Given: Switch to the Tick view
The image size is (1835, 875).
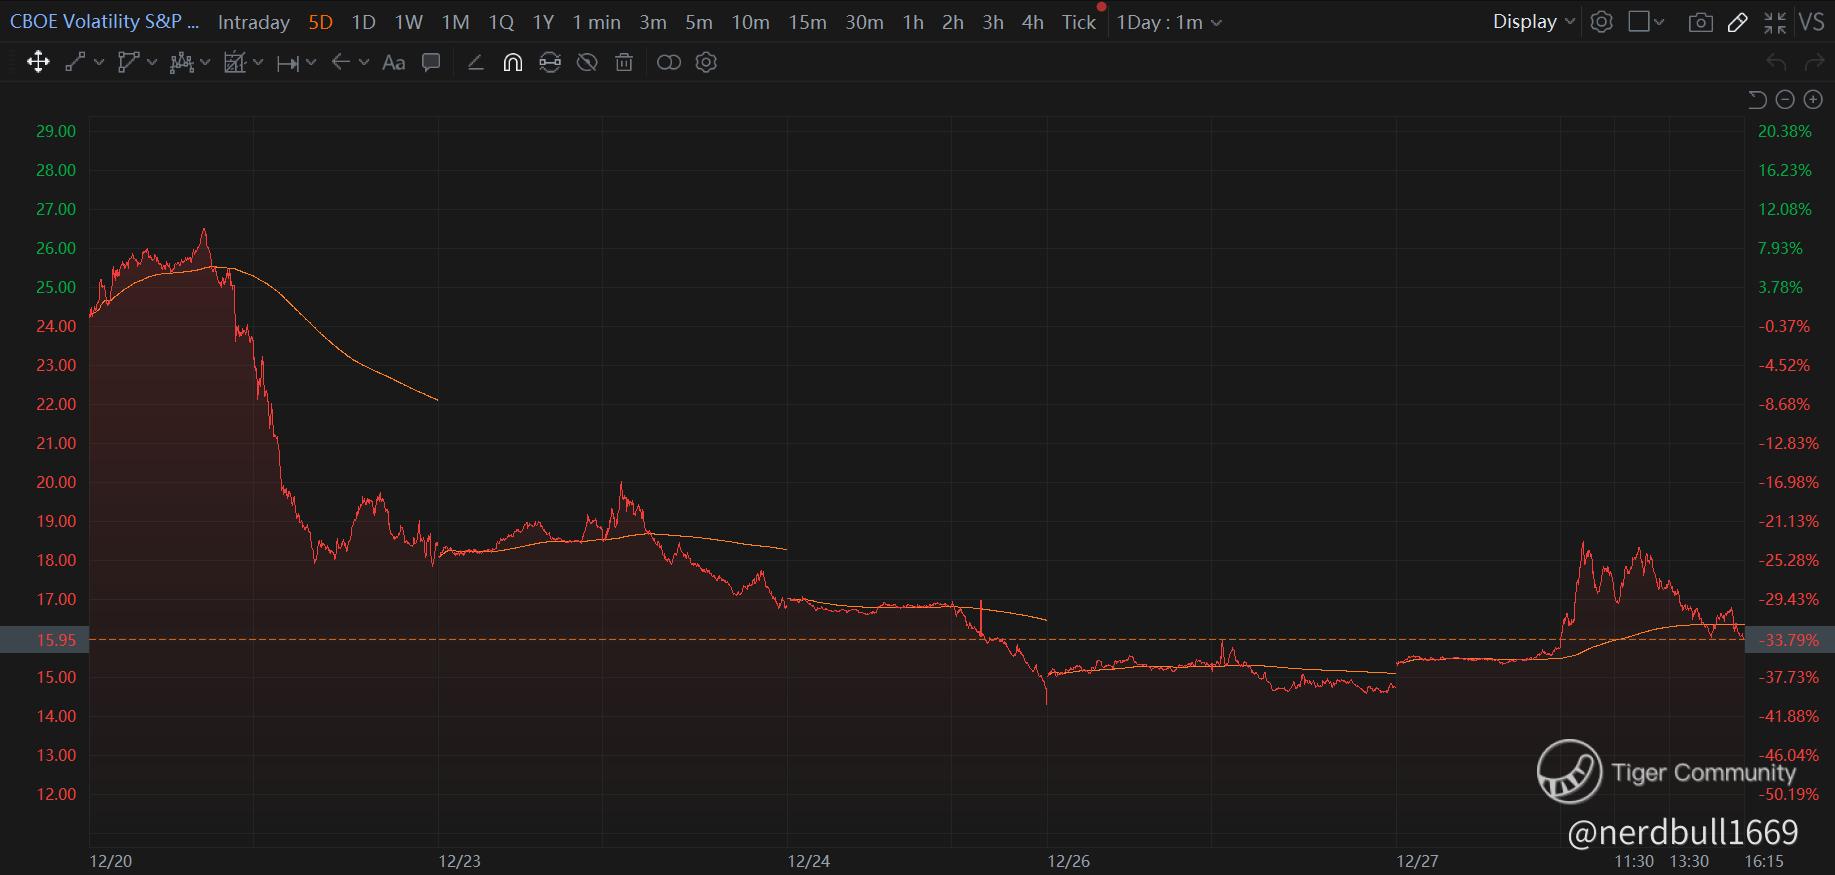Looking at the screenshot, I should tap(1079, 22).
